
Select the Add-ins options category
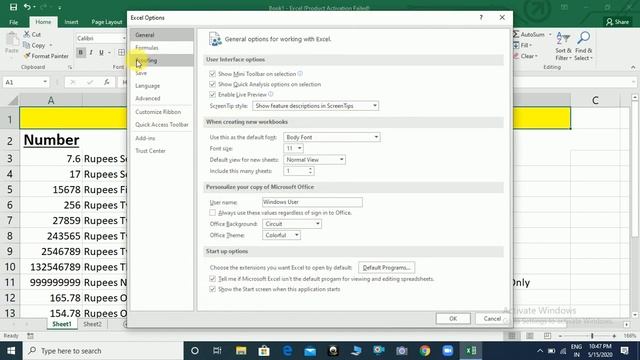click(x=161, y=138)
